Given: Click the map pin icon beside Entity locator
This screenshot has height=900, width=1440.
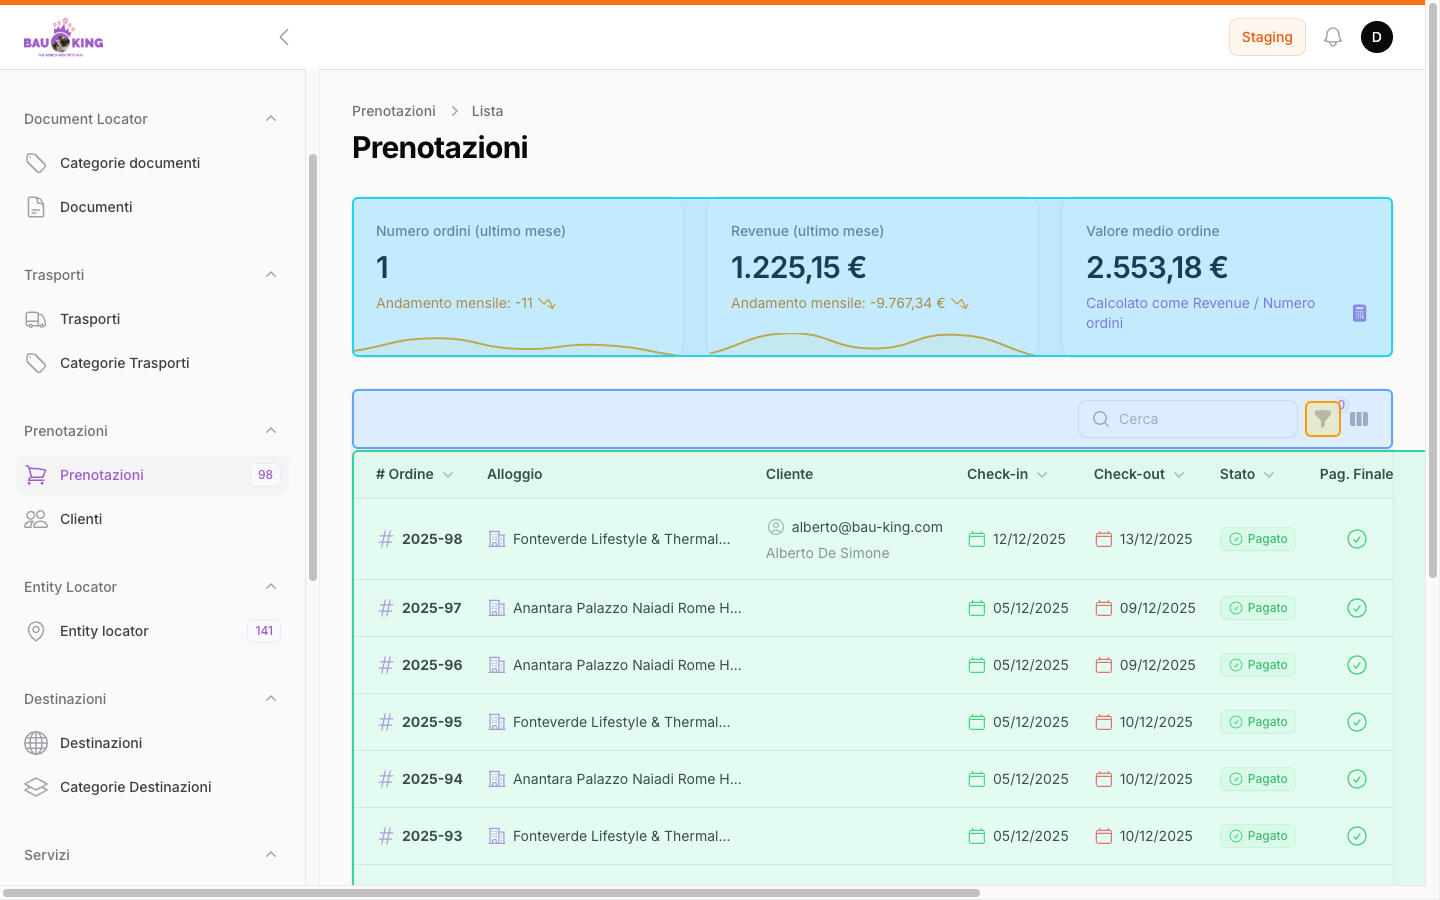Looking at the screenshot, I should coord(36,631).
